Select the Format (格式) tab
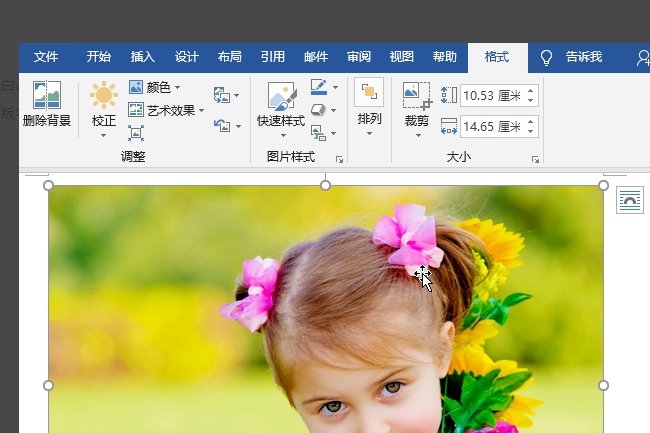650x433 pixels. (x=497, y=57)
